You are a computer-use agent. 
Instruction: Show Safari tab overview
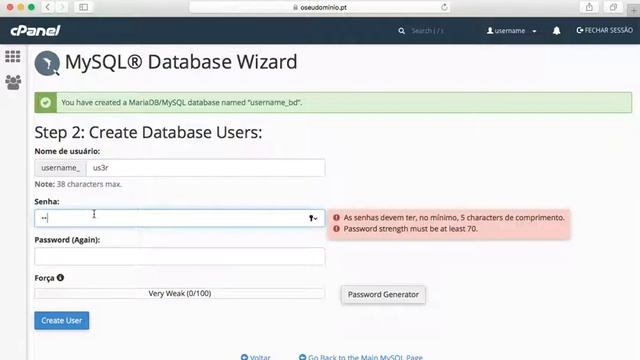click(613, 7)
